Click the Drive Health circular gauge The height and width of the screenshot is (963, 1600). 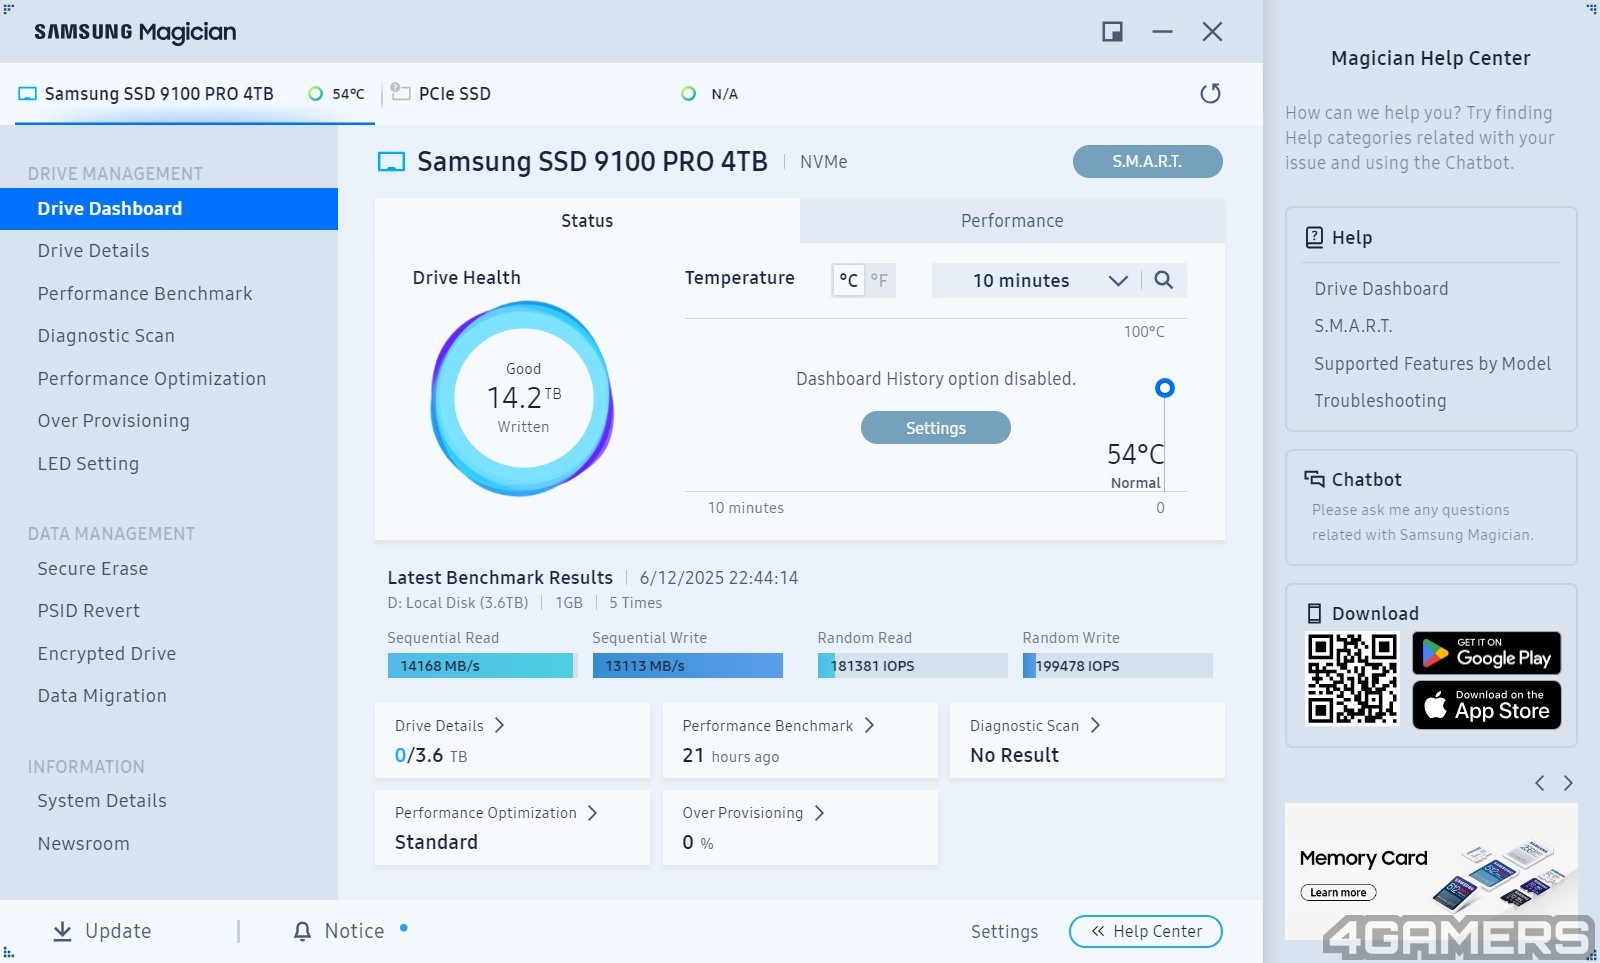tap(523, 398)
